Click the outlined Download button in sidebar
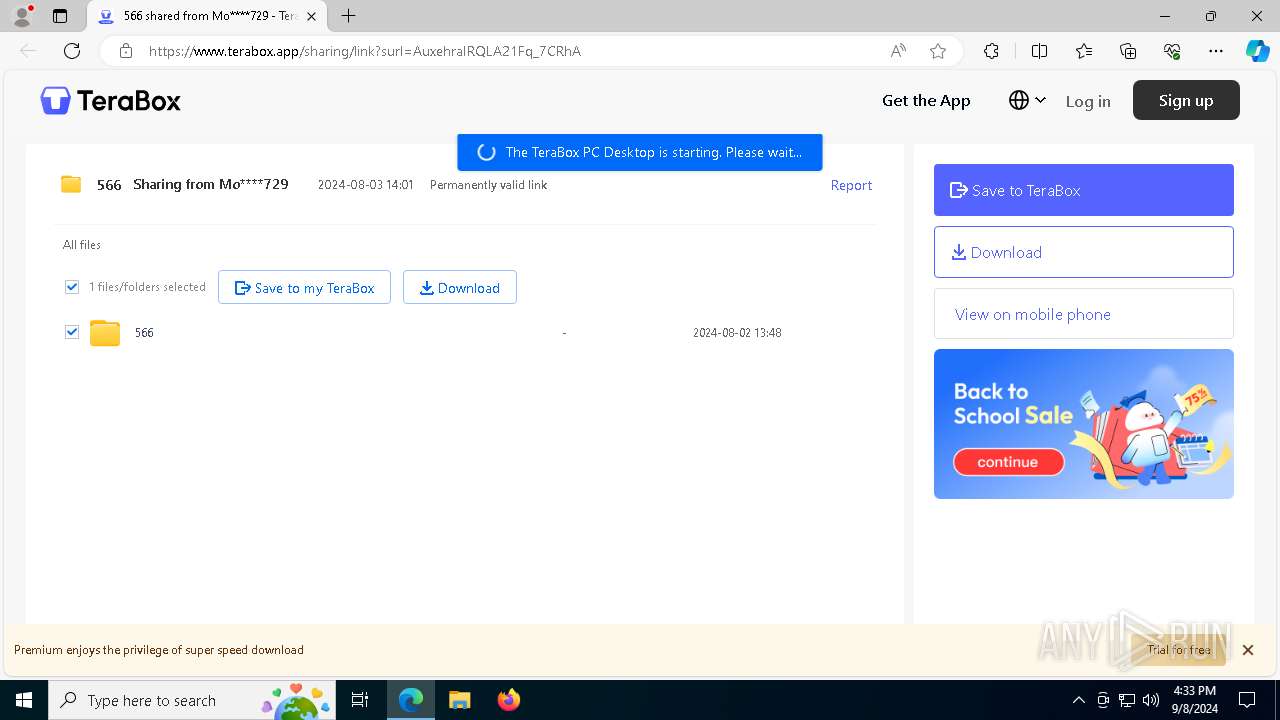This screenshot has width=1280, height=720. (1084, 252)
